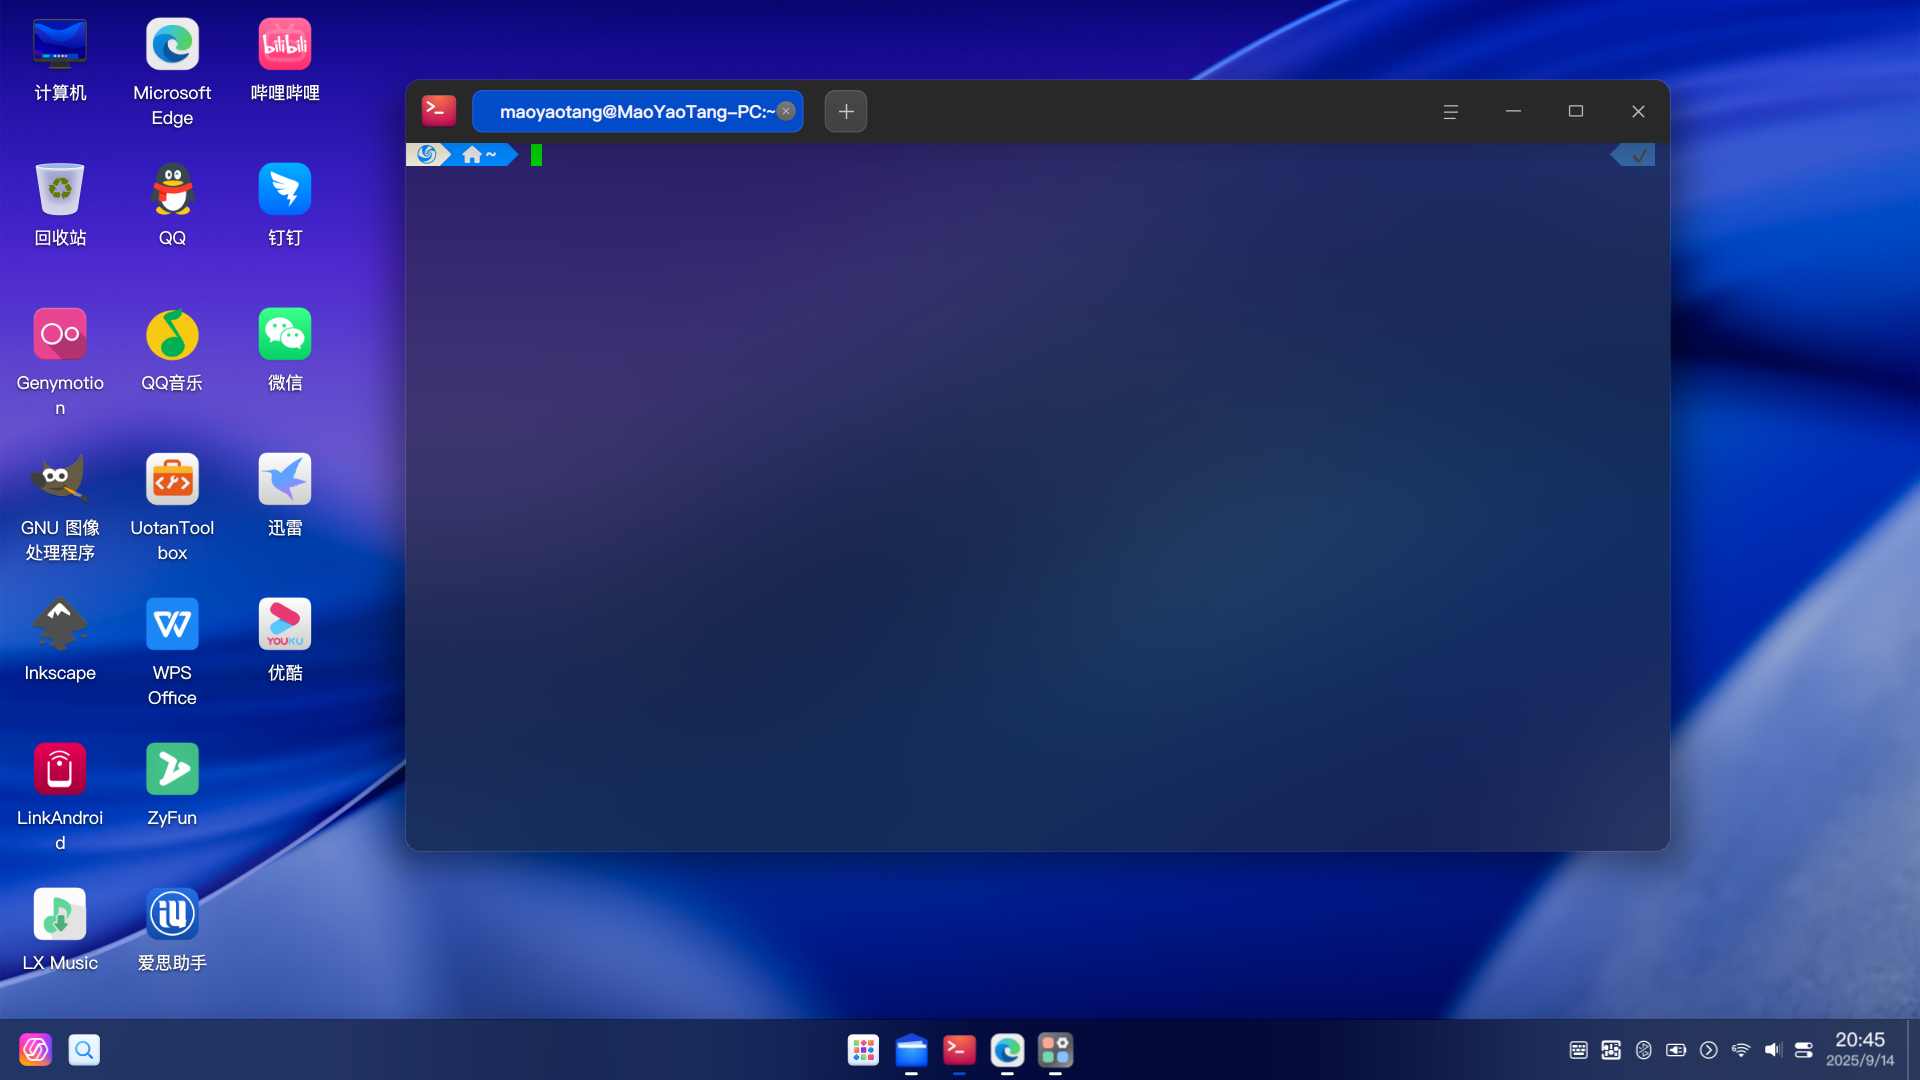The image size is (1920, 1080).
Task: Launch QQ from the desktop
Action: coord(172,205)
